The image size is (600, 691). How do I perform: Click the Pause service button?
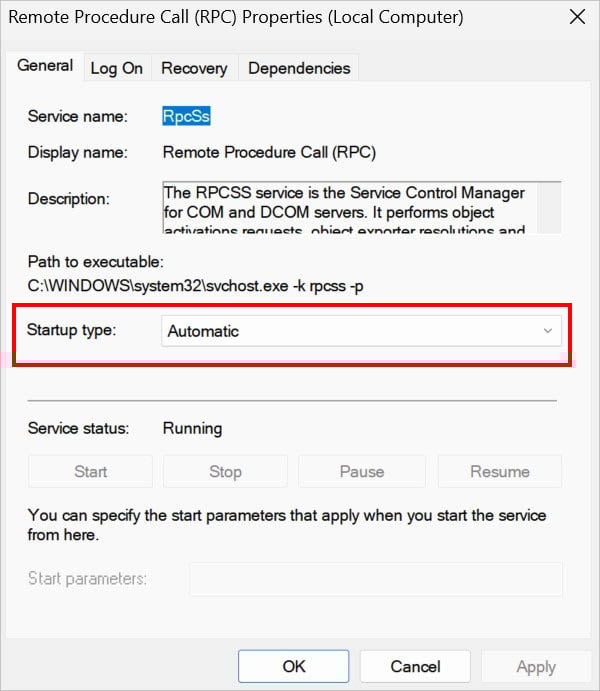361,471
